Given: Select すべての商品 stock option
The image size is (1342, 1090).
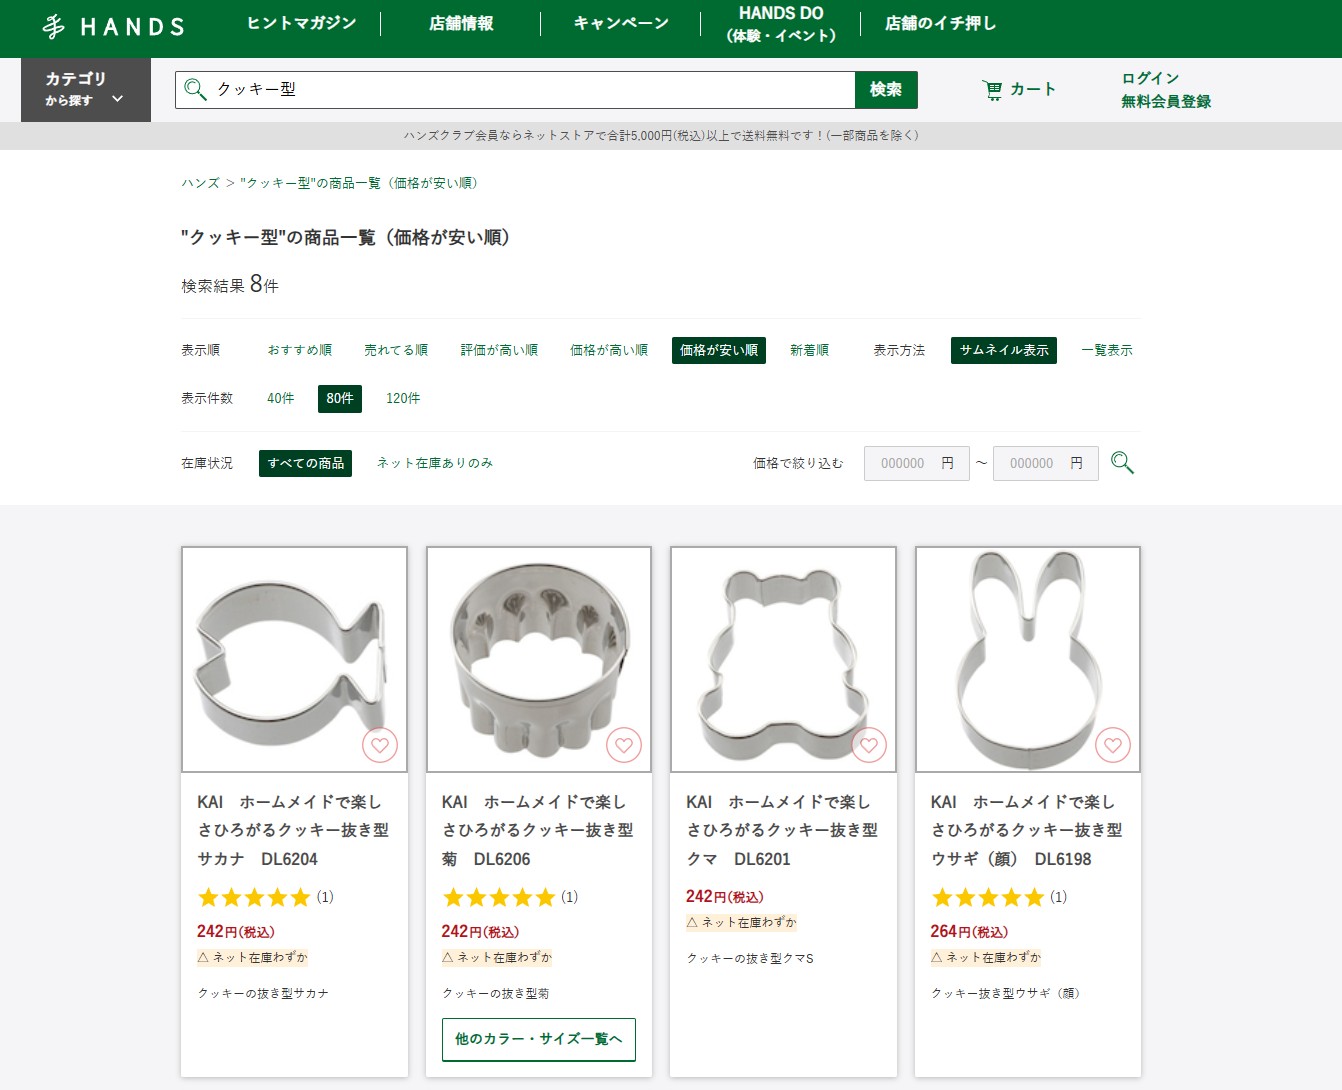Looking at the screenshot, I should pyautogui.click(x=305, y=462).
